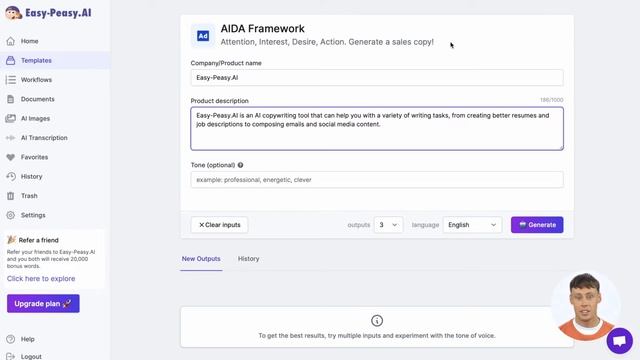Open AI Transcription from sidebar

44,138
